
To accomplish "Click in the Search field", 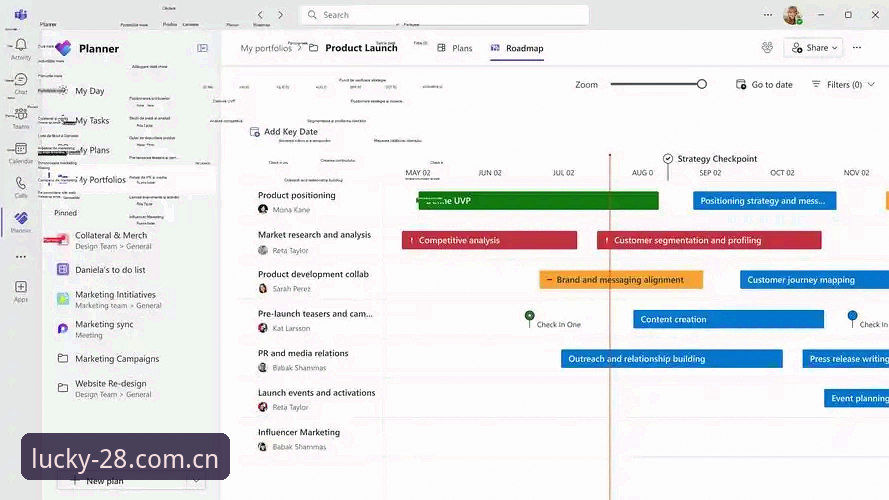I will click(x=444, y=15).
